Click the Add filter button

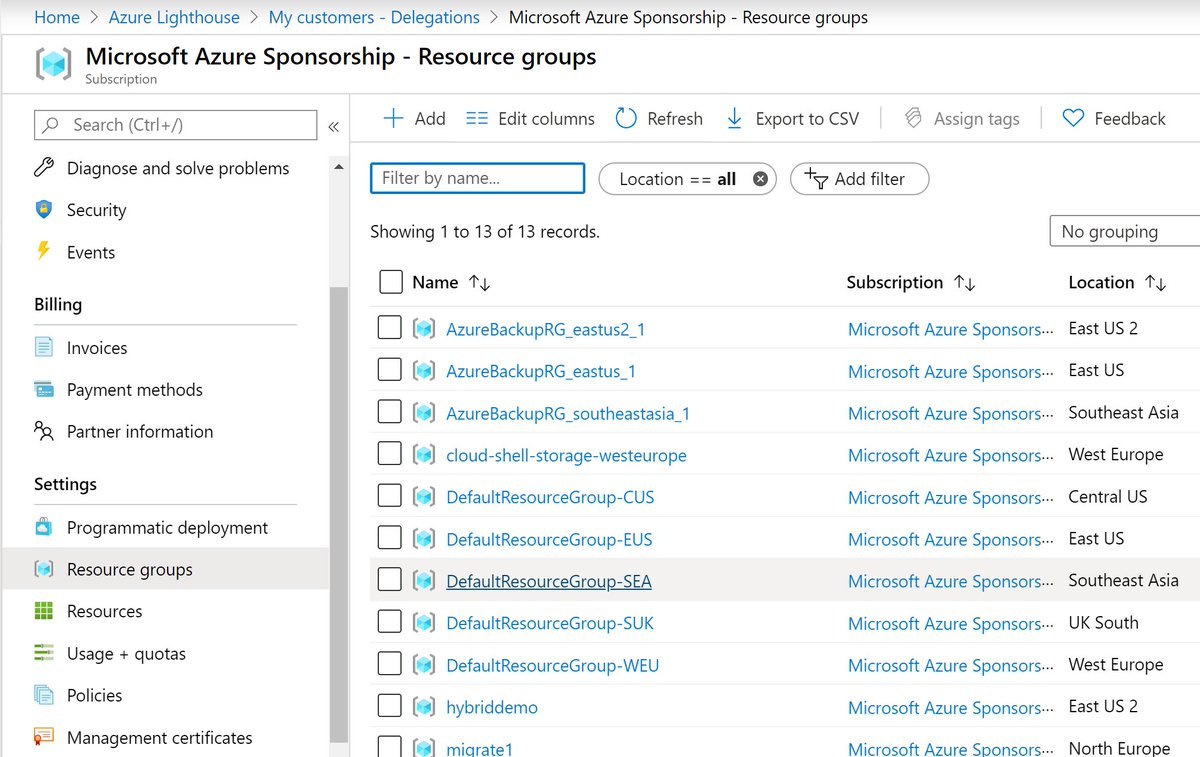(859, 179)
